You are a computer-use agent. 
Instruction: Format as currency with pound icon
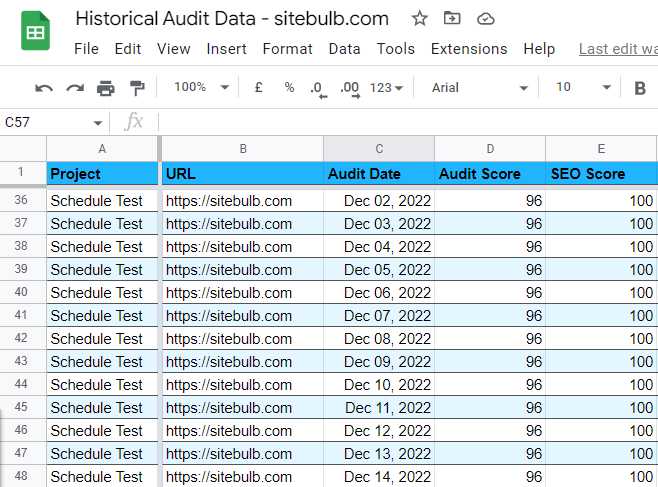(x=258, y=87)
